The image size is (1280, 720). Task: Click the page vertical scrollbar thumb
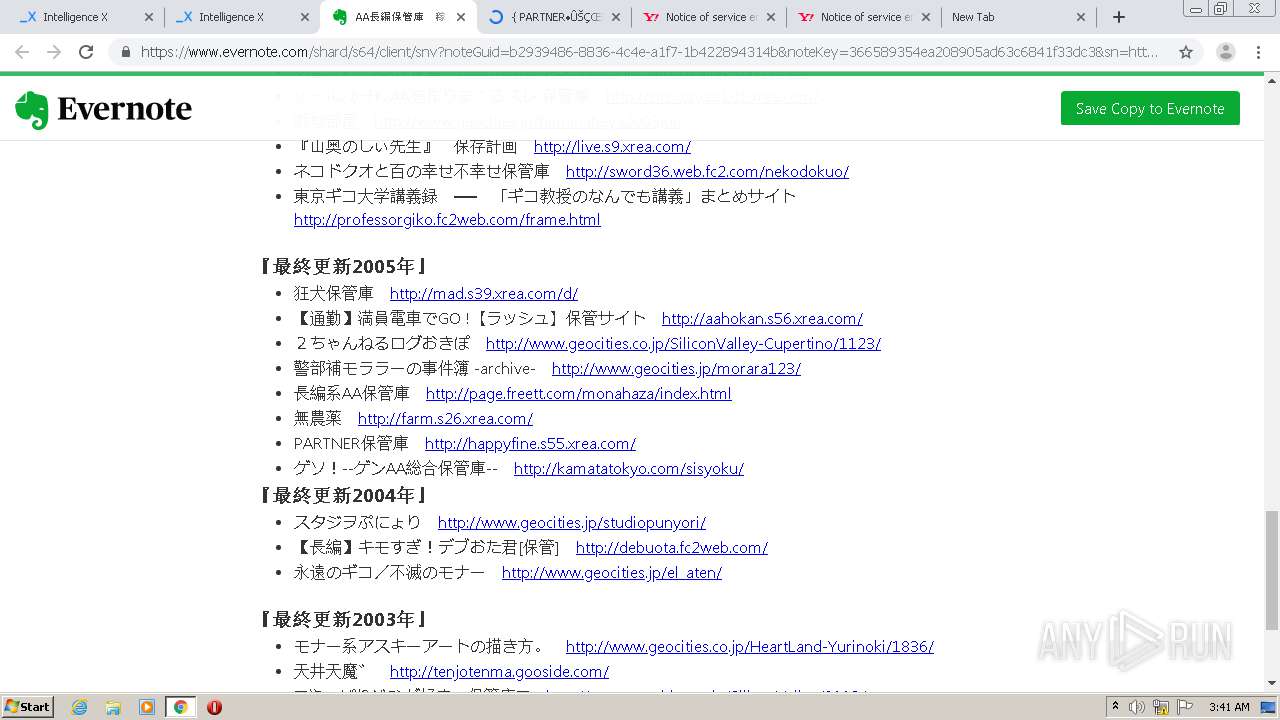click(x=1272, y=570)
